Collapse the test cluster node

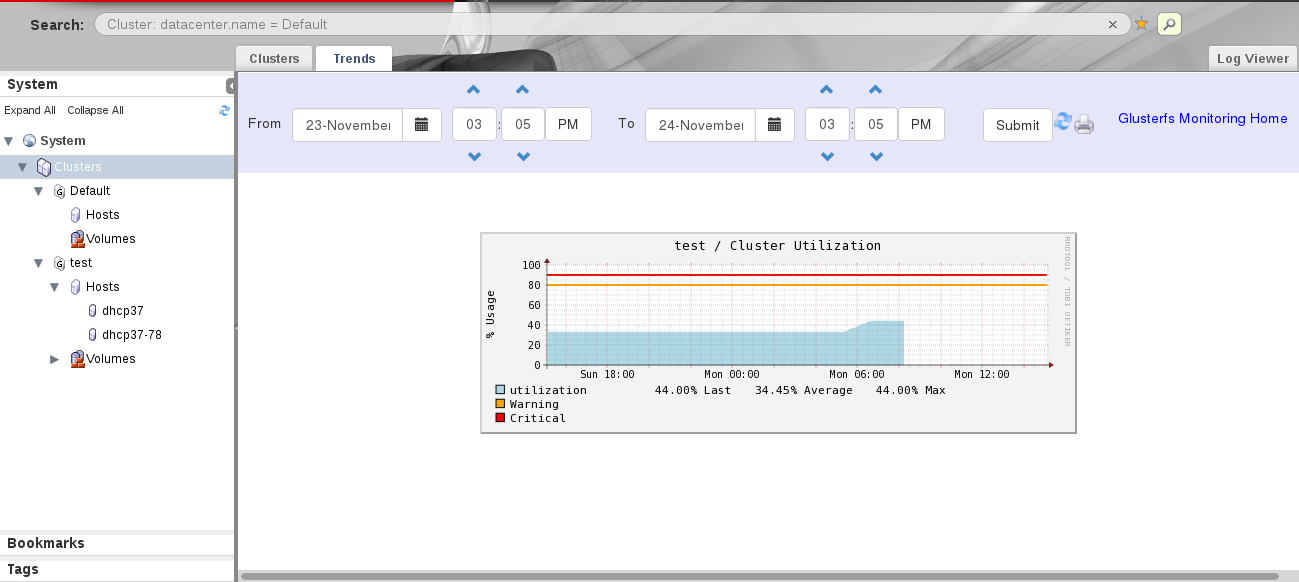point(38,263)
